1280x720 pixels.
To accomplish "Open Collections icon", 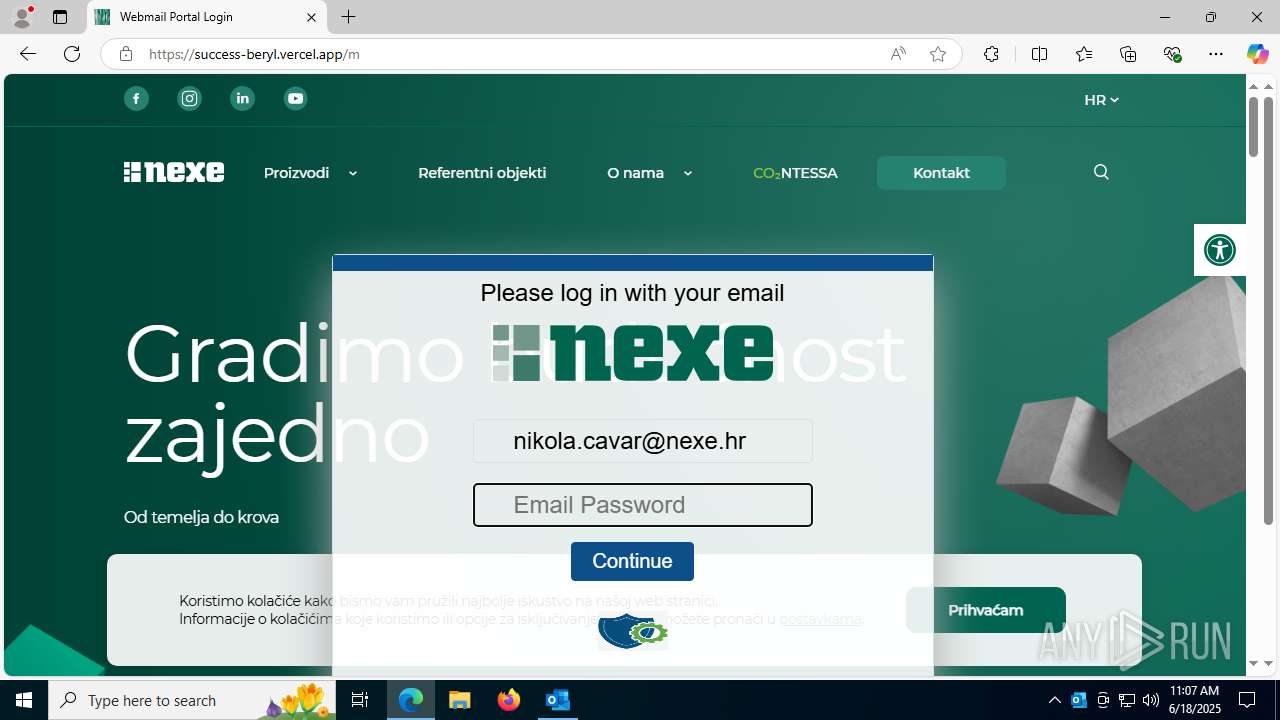I will pos(1128,54).
